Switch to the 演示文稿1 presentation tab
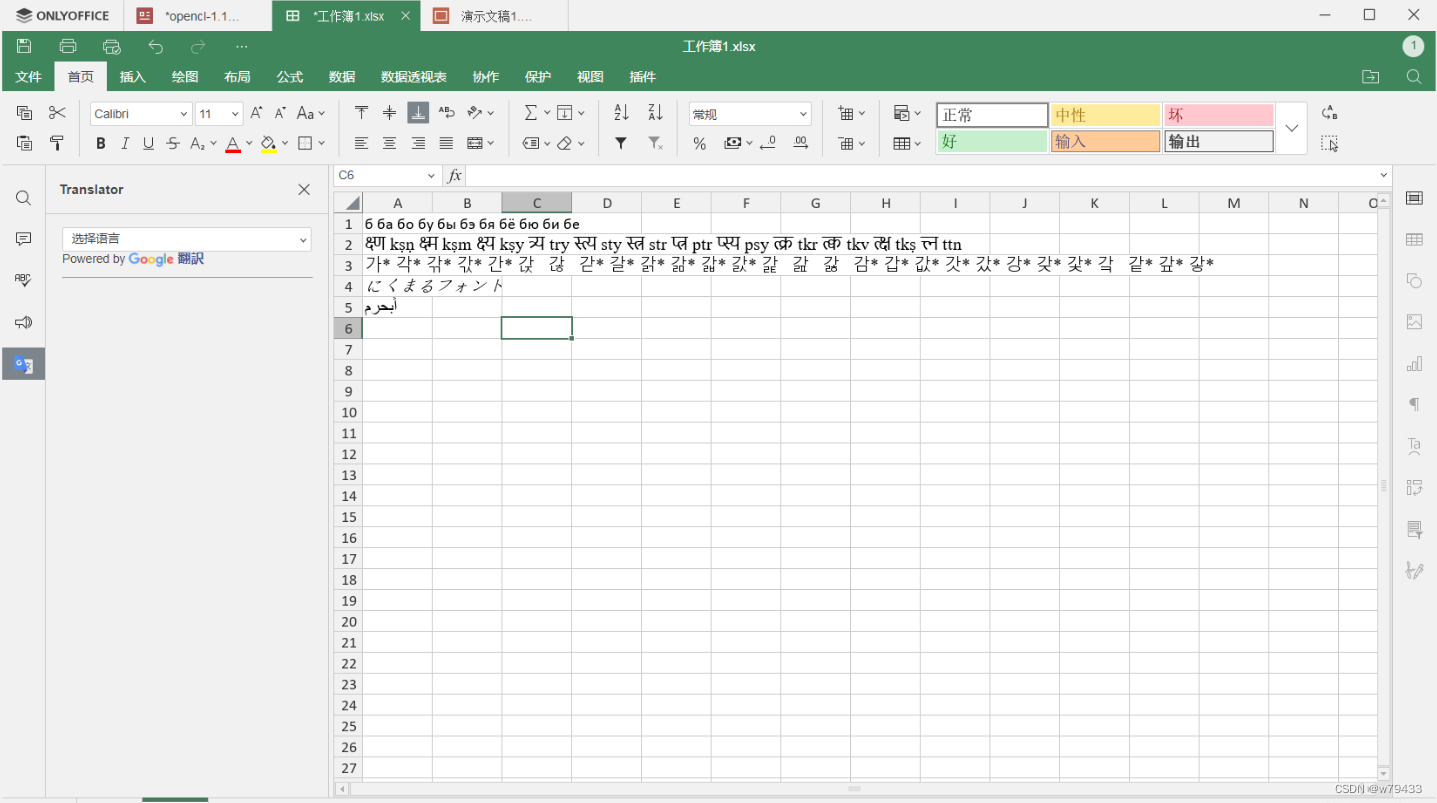1437x803 pixels. pos(495,16)
